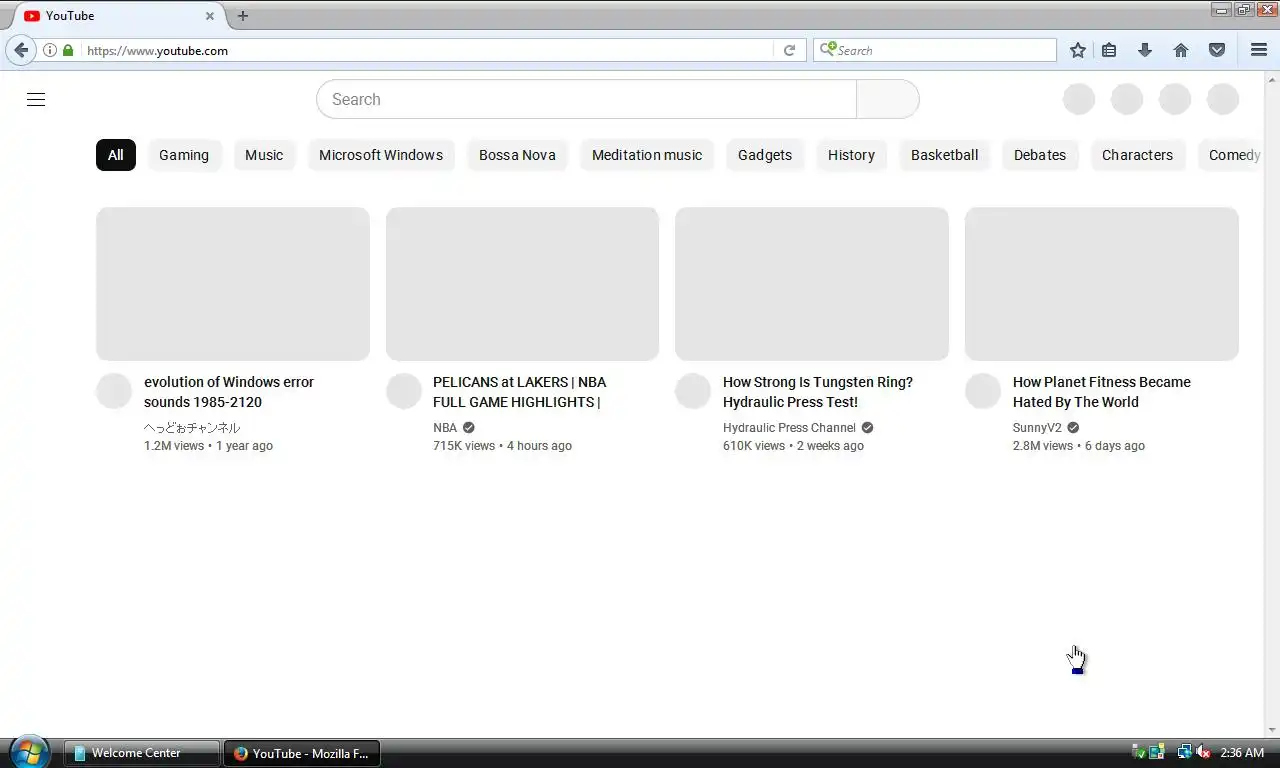Switch to Welcome Center taskbar window
The height and width of the screenshot is (768, 1280).
tap(142, 753)
